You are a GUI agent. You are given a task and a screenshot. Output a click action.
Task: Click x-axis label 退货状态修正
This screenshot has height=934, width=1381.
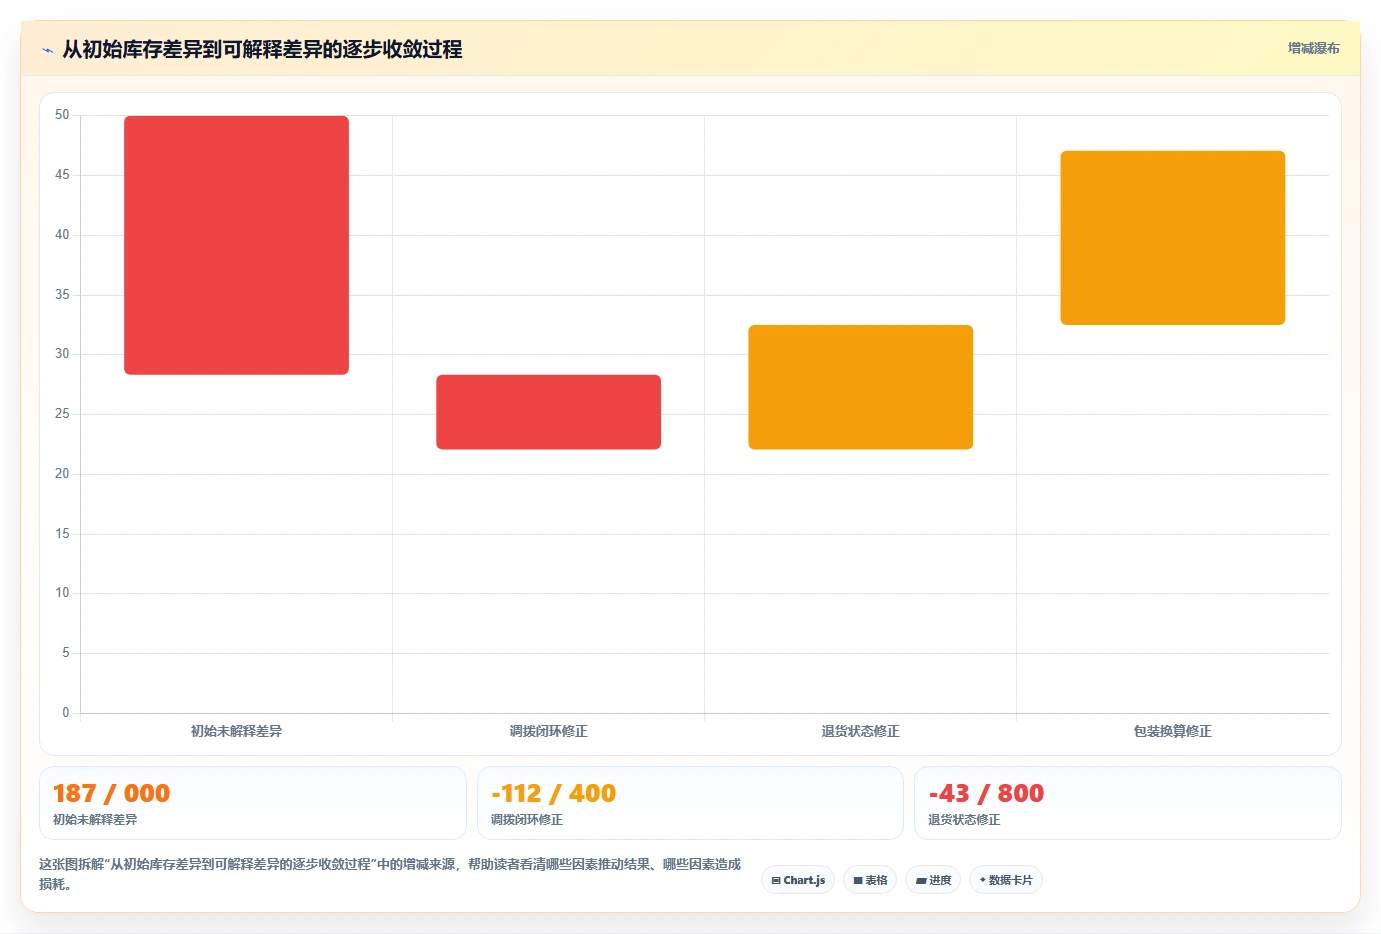(860, 731)
